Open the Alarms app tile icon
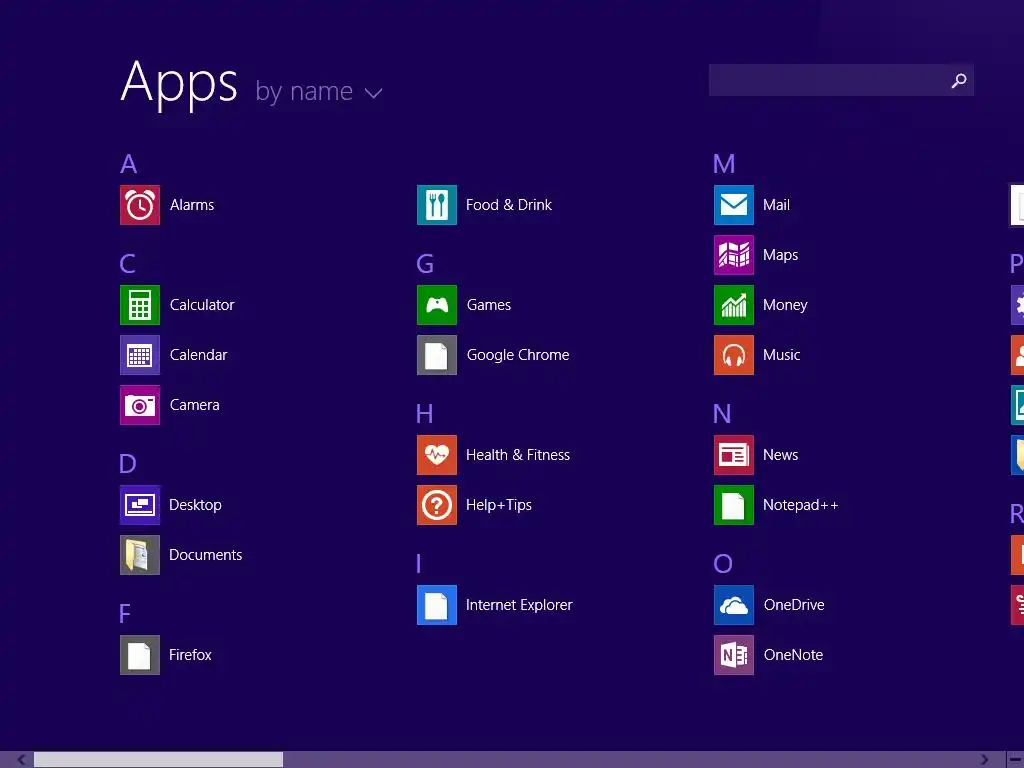 click(x=140, y=205)
